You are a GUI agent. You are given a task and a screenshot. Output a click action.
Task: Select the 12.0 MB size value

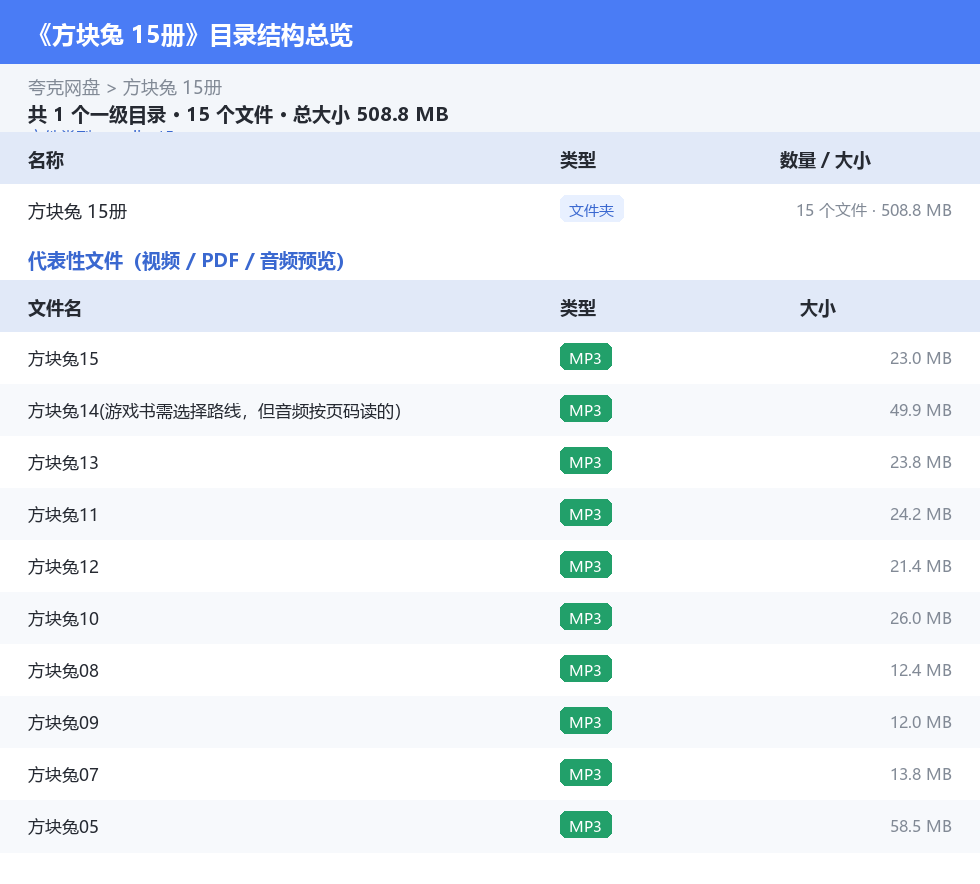tap(921, 722)
